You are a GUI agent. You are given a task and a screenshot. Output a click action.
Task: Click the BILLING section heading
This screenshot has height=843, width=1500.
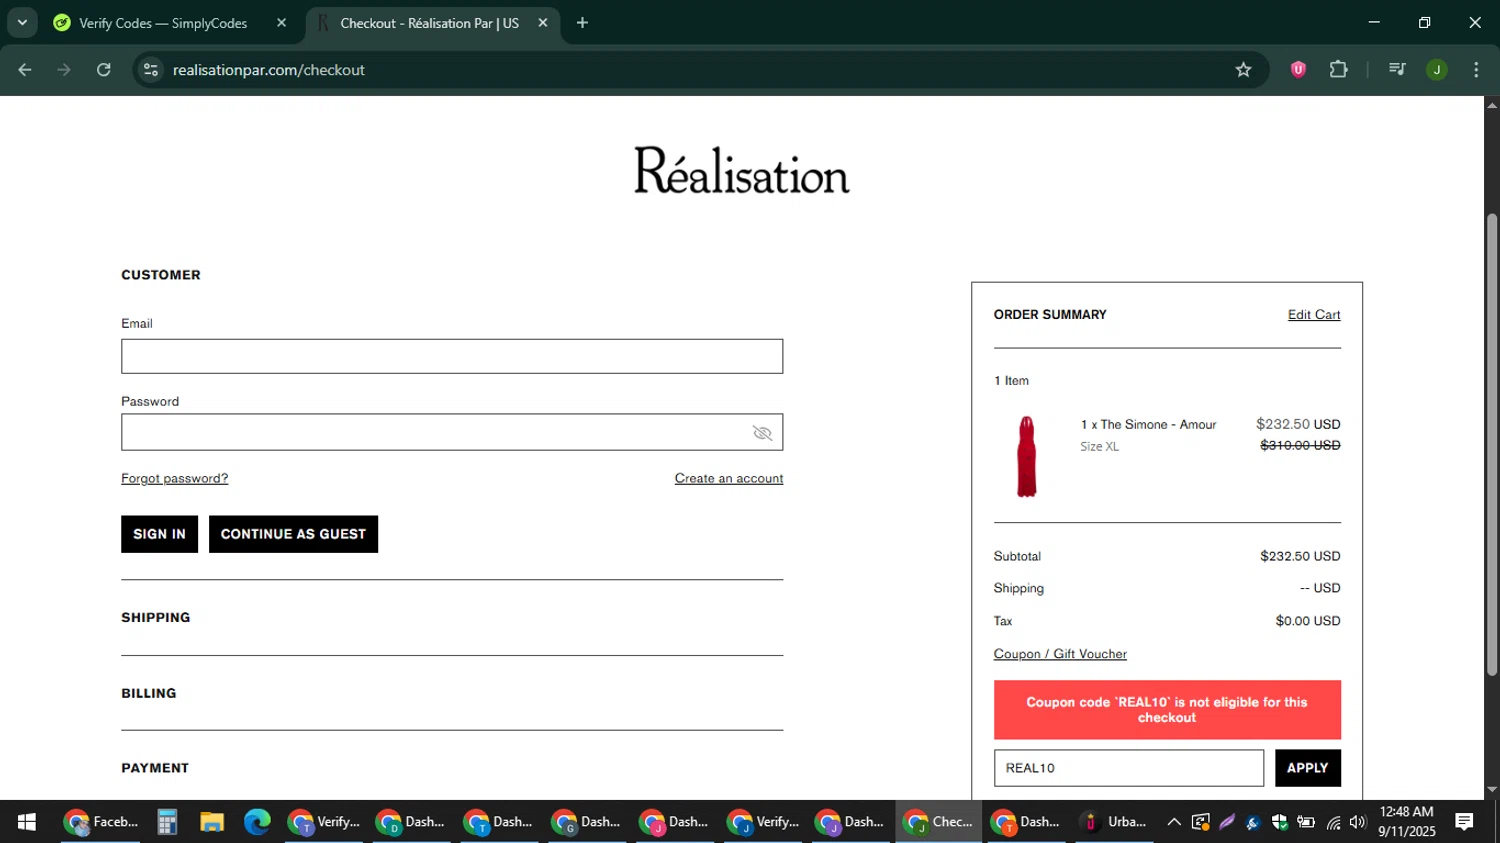coord(149,693)
